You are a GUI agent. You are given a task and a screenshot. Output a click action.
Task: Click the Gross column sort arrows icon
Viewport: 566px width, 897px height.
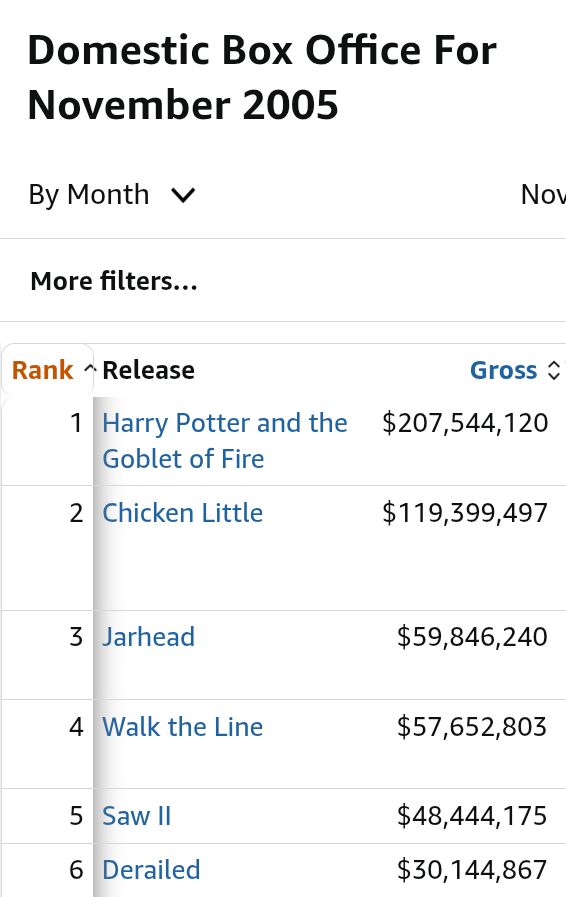tap(553, 370)
